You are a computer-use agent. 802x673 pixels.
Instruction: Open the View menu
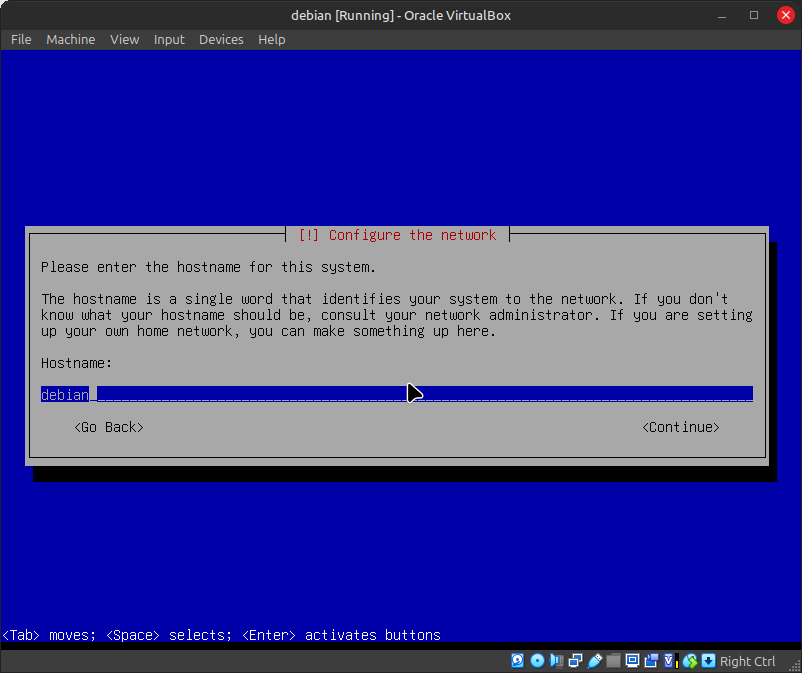[x=125, y=39]
